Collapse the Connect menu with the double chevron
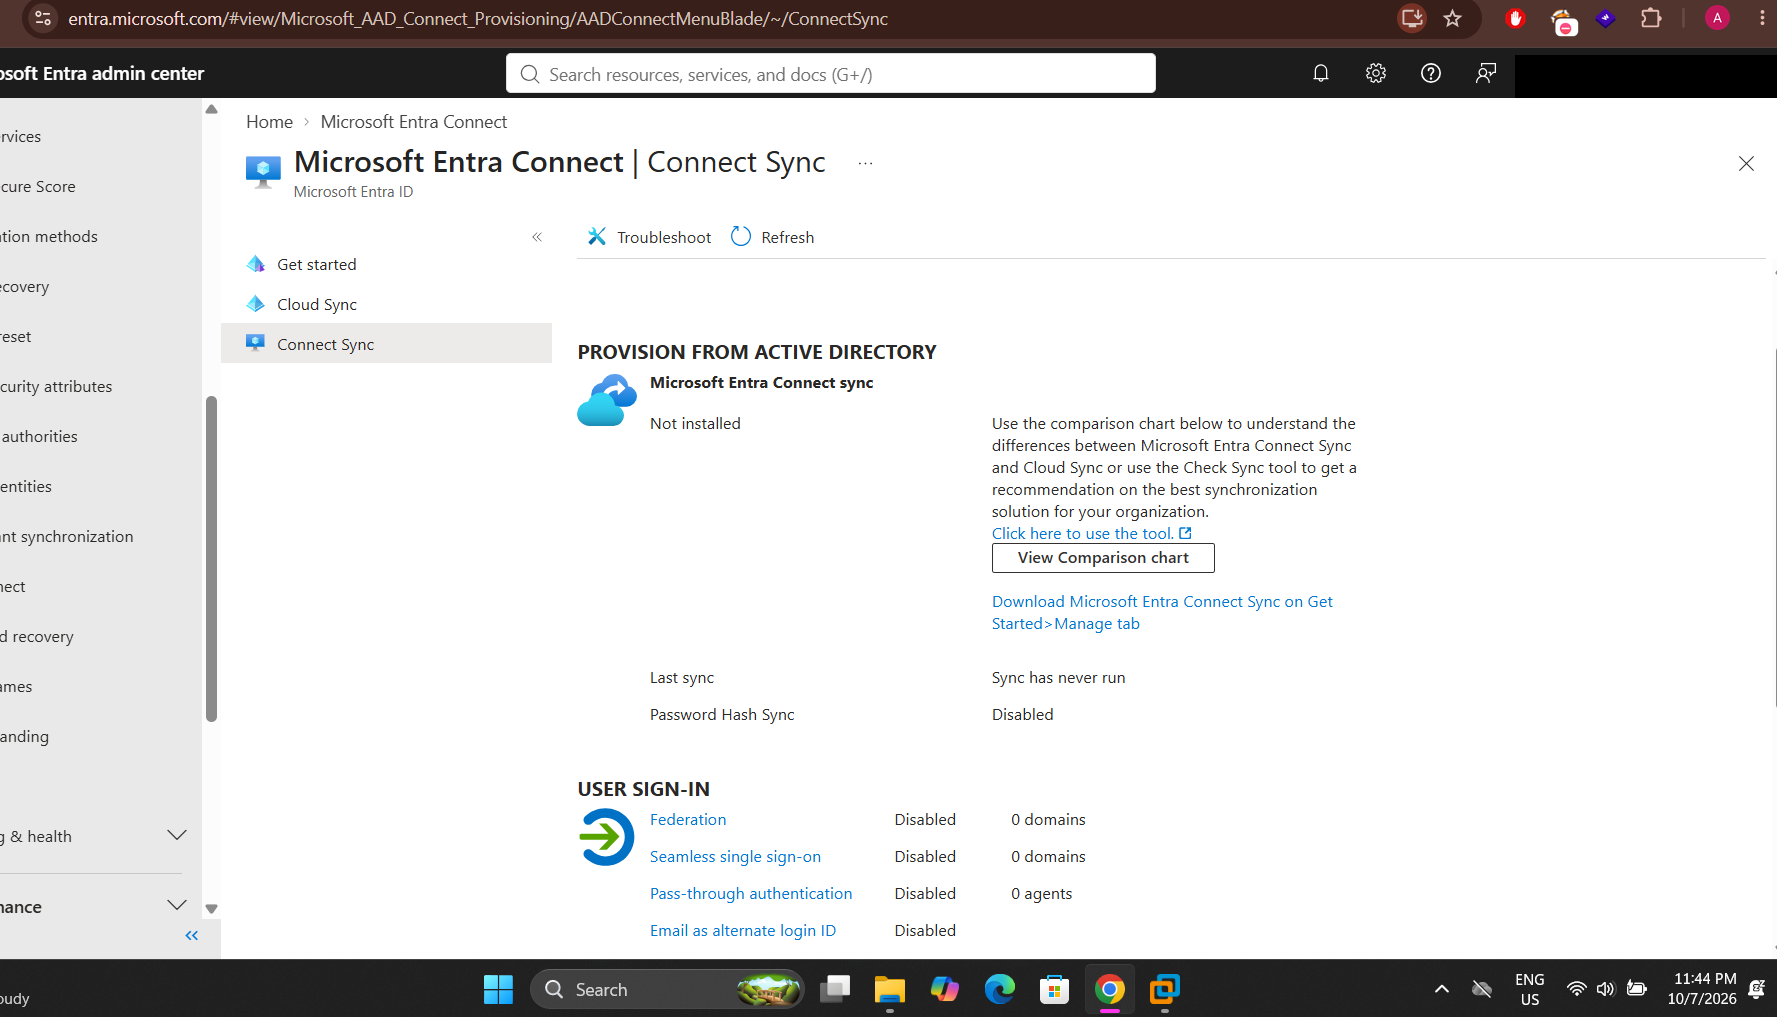 537,237
